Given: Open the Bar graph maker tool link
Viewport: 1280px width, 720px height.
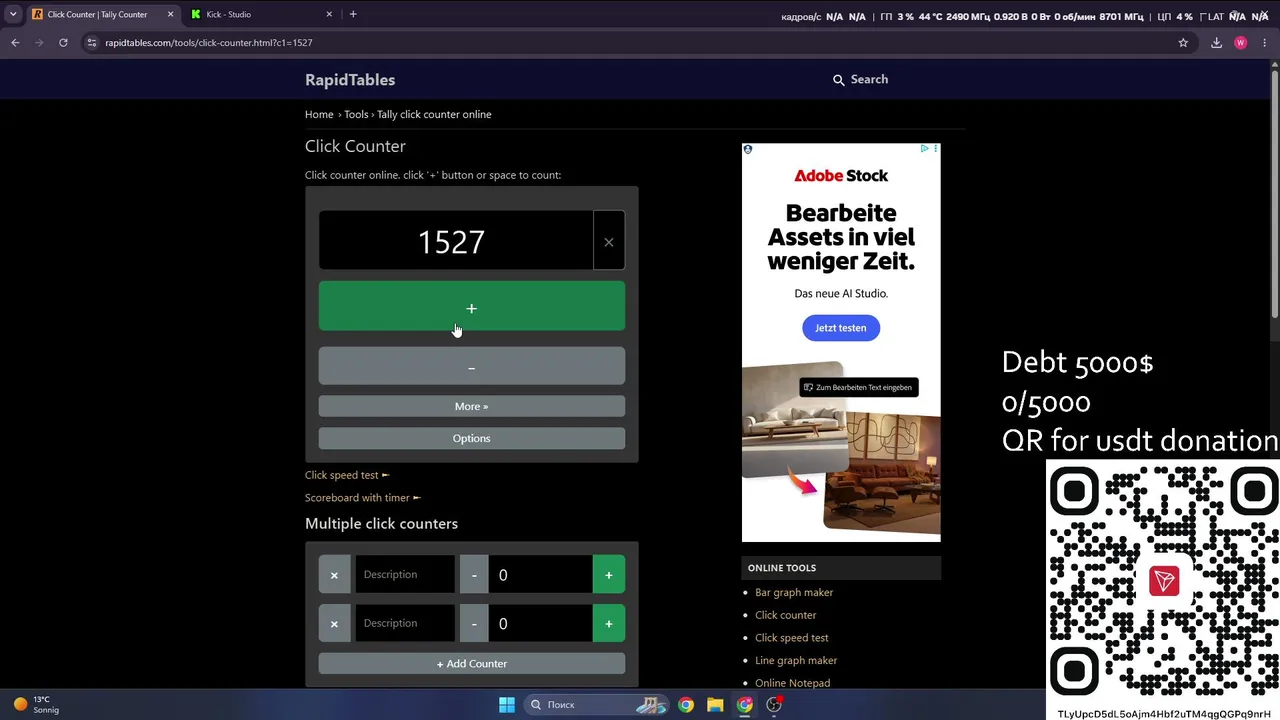Looking at the screenshot, I should [794, 592].
